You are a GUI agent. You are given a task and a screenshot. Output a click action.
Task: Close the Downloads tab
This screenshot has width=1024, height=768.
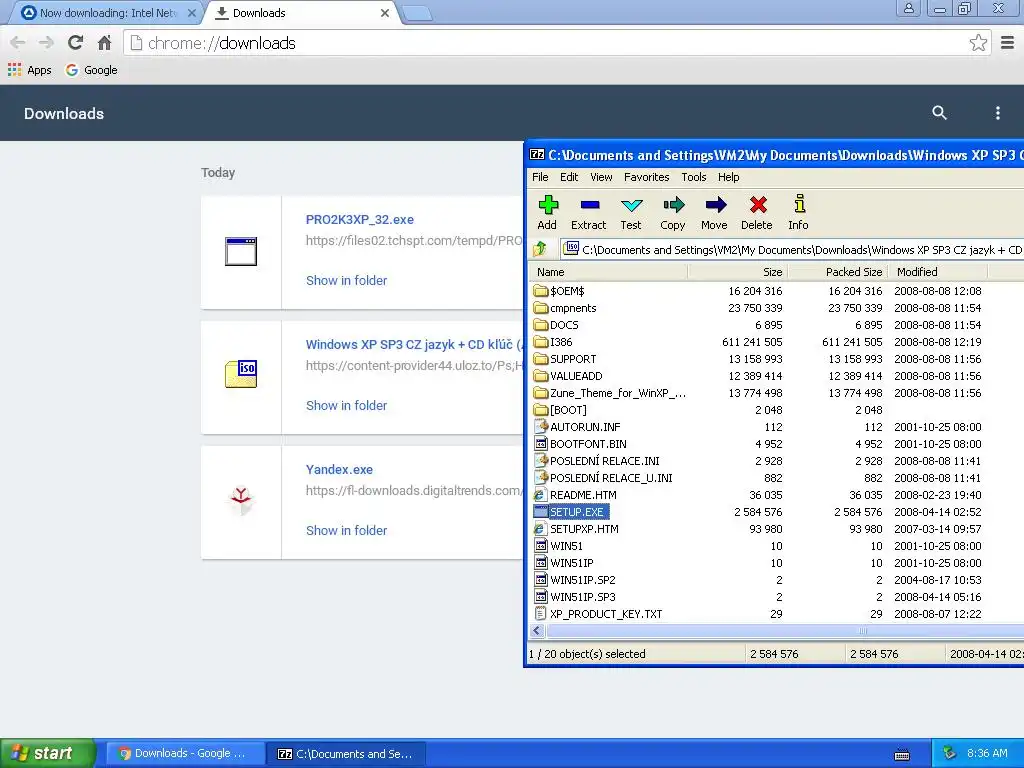385,13
